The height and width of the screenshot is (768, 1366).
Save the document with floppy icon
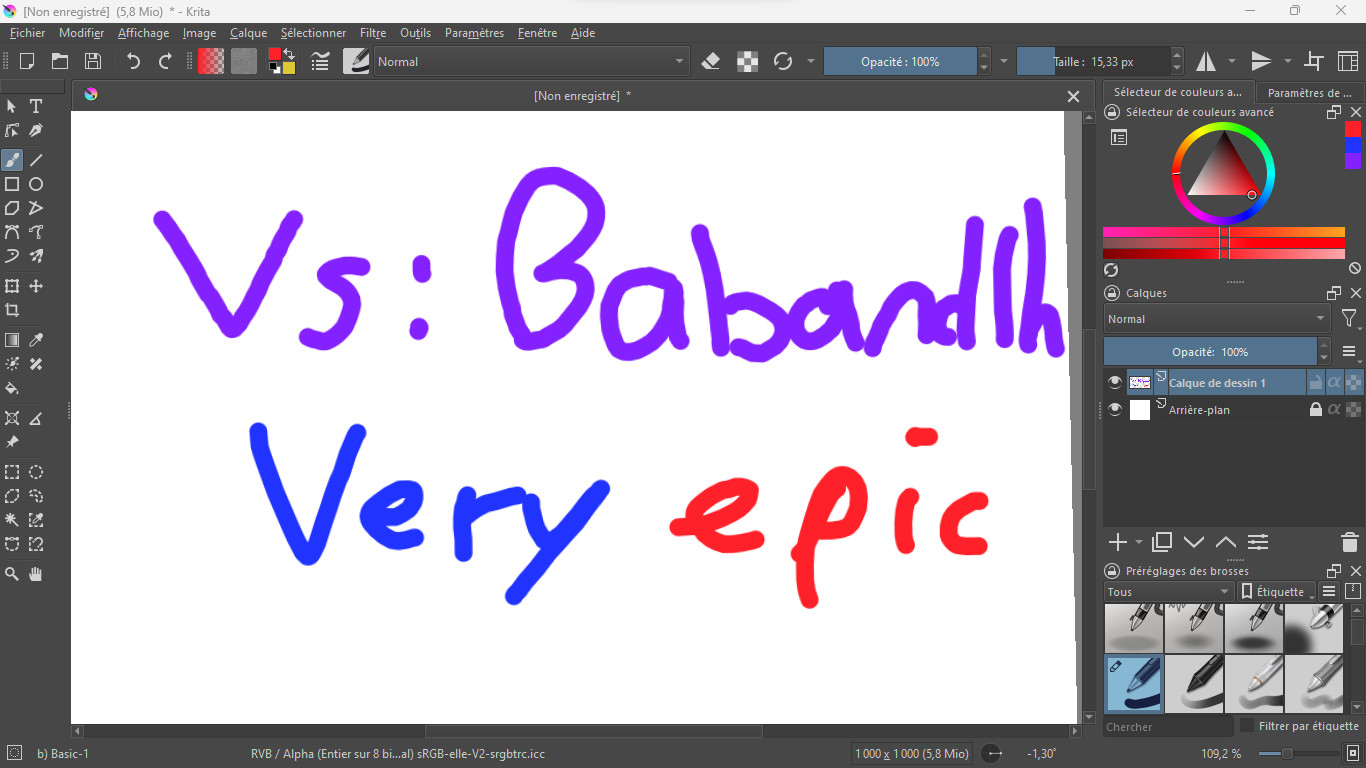(x=92, y=62)
